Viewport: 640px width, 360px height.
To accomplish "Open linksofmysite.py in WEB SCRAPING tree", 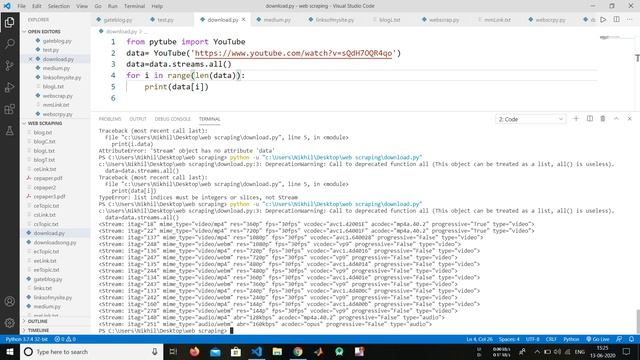I will (x=53, y=298).
